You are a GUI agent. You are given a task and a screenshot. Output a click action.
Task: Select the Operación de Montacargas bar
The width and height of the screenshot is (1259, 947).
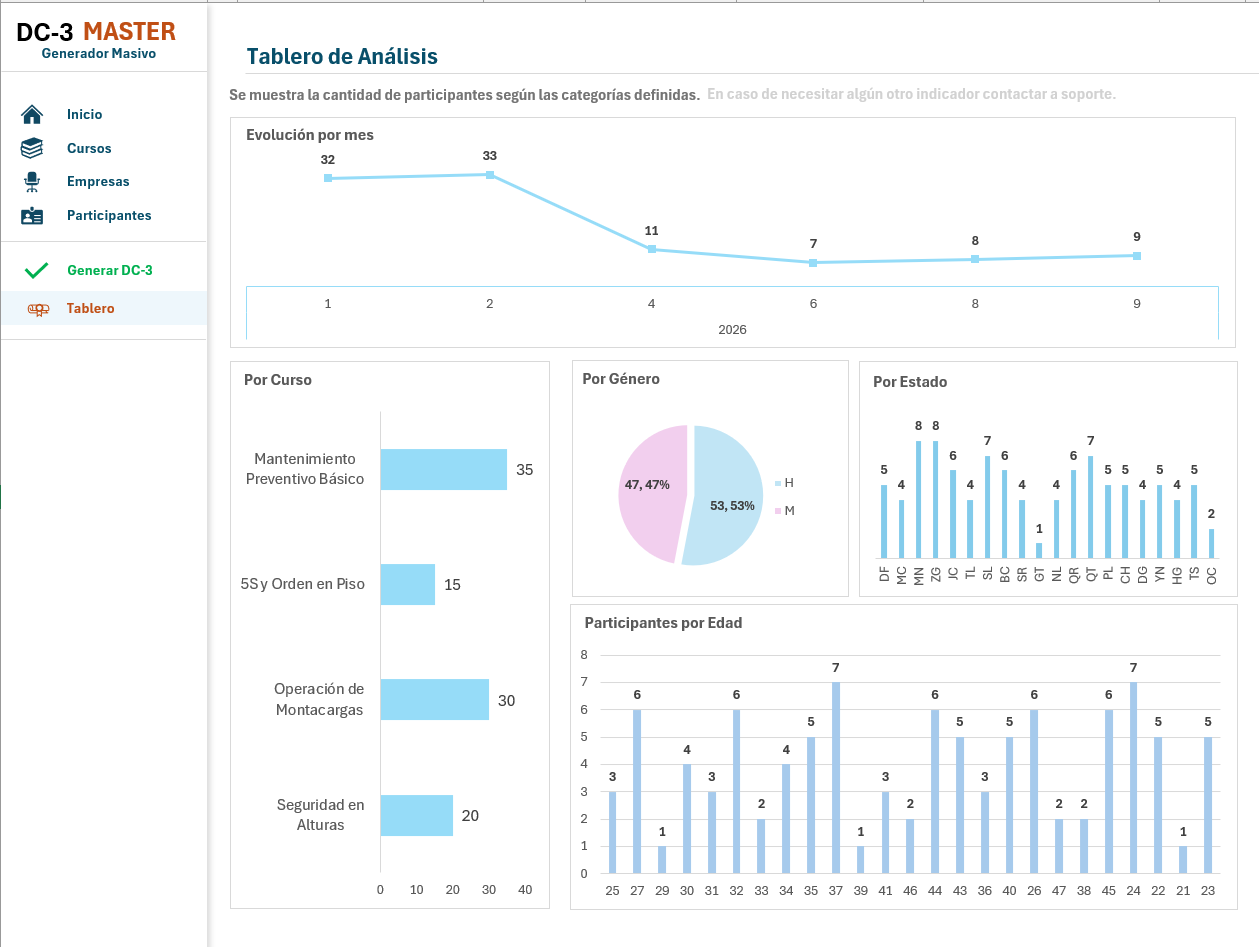tap(434, 700)
